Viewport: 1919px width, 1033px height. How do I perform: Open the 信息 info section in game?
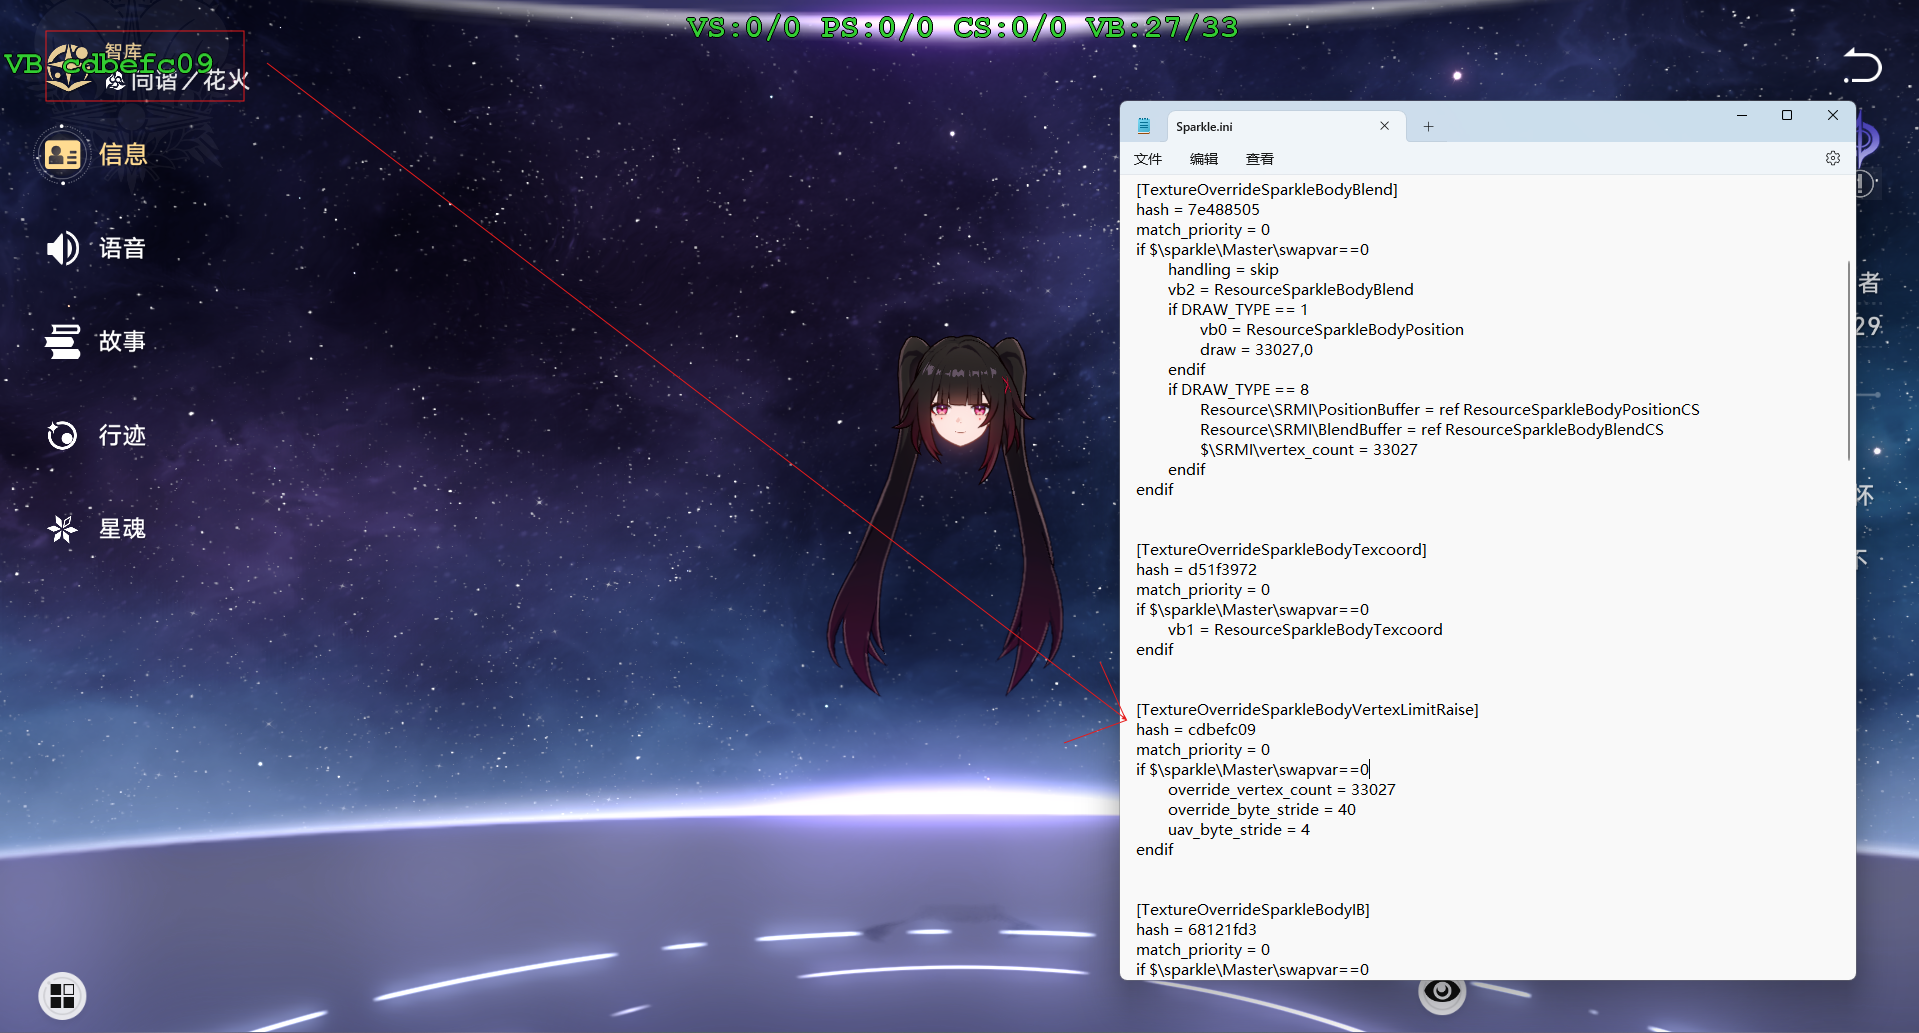click(x=94, y=155)
